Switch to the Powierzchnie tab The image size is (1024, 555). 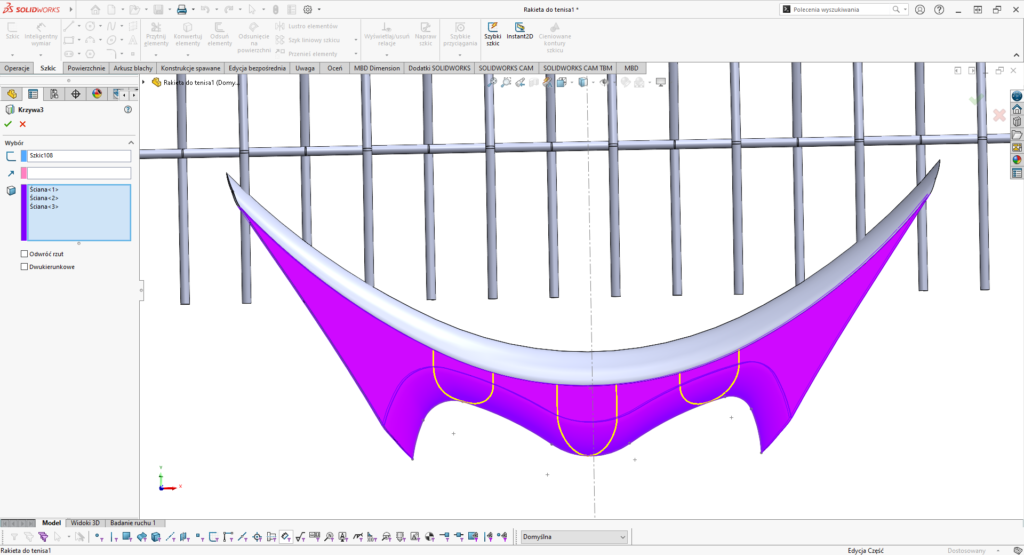click(x=85, y=68)
